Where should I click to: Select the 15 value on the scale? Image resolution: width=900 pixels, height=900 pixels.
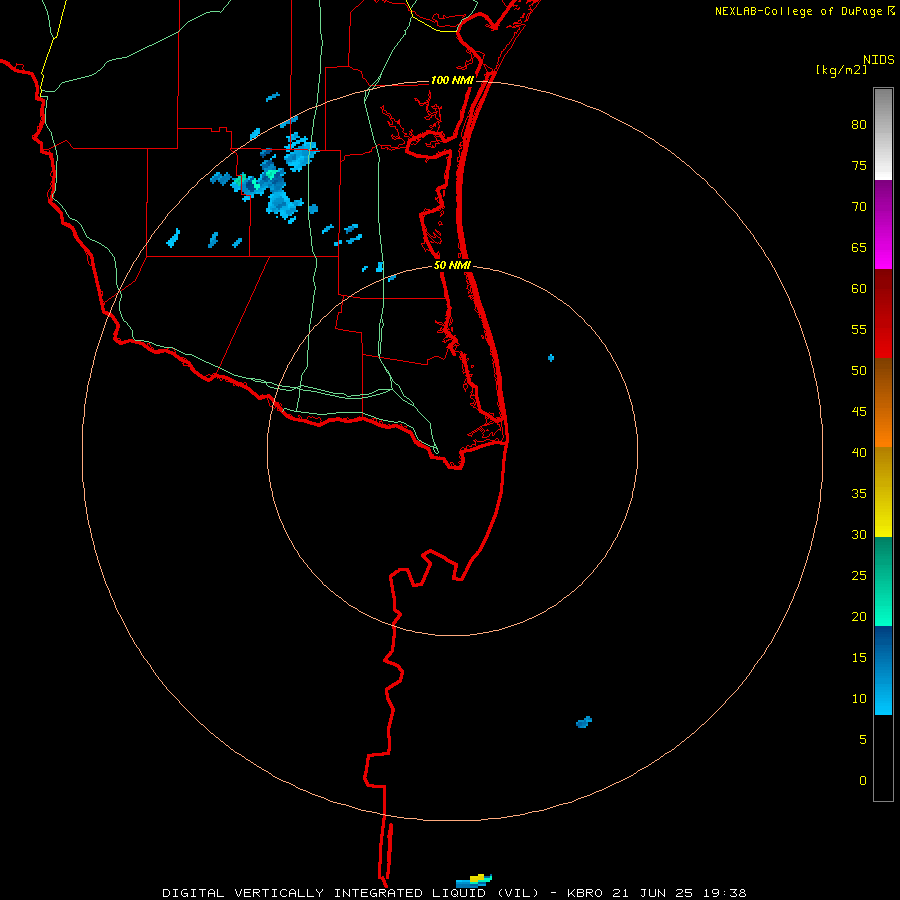[x=859, y=657]
